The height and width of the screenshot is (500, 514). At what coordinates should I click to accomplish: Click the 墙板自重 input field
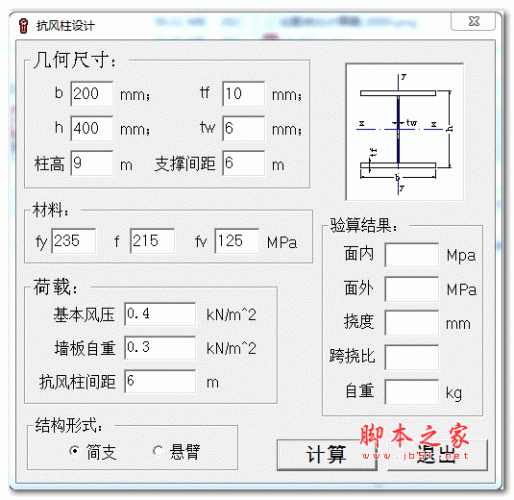coord(160,348)
